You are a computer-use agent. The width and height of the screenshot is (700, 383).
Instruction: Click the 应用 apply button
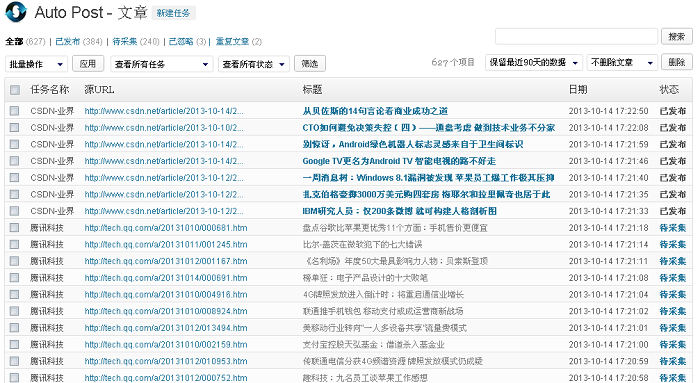88,63
